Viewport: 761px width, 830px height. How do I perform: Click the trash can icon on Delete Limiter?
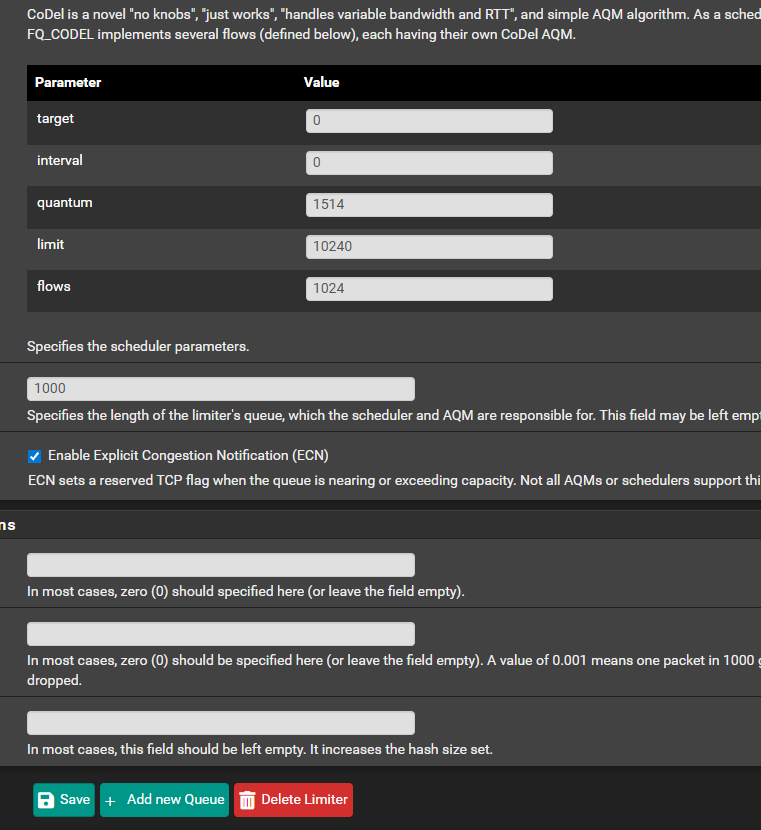coord(248,800)
